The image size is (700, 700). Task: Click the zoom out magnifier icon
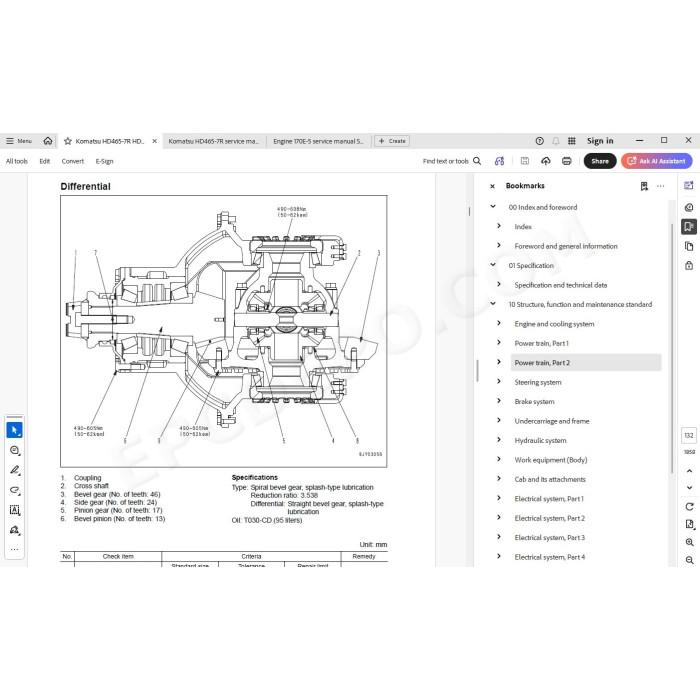pyautogui.click(x=689, y=560)
